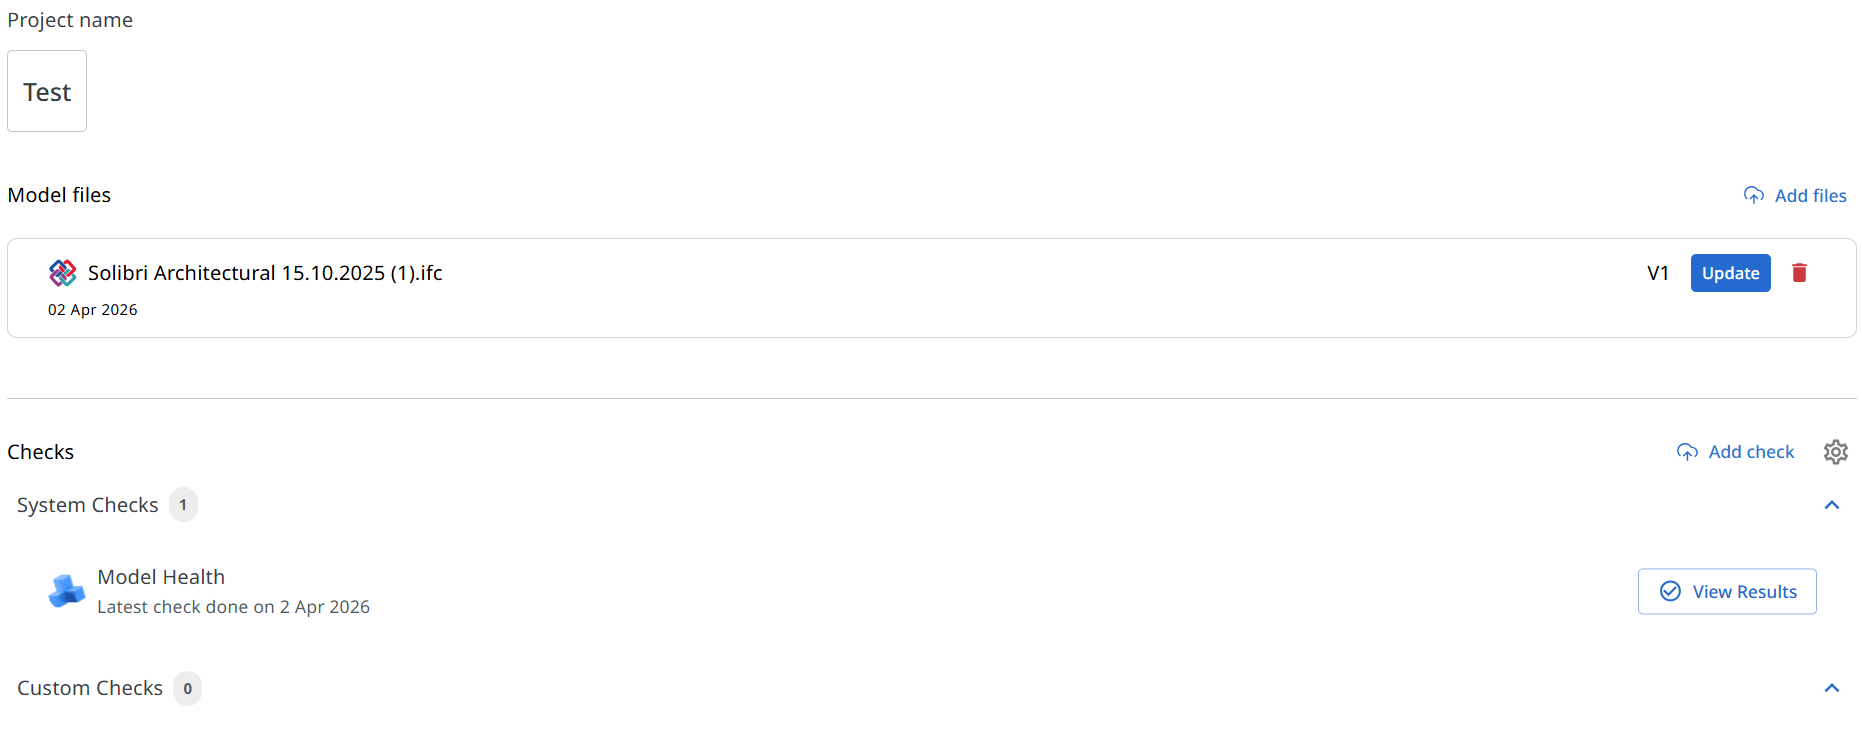Viewport: 1862px width, 735px height.
Task: Click the checkmark icon in View Results
Action: tap(1670, 591)
